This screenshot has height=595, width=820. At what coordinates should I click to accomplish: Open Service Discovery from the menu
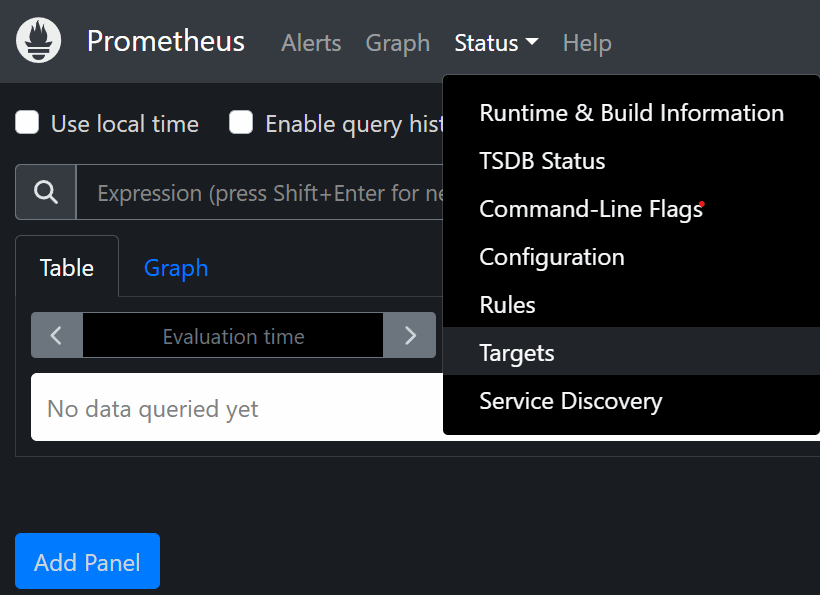570,401
